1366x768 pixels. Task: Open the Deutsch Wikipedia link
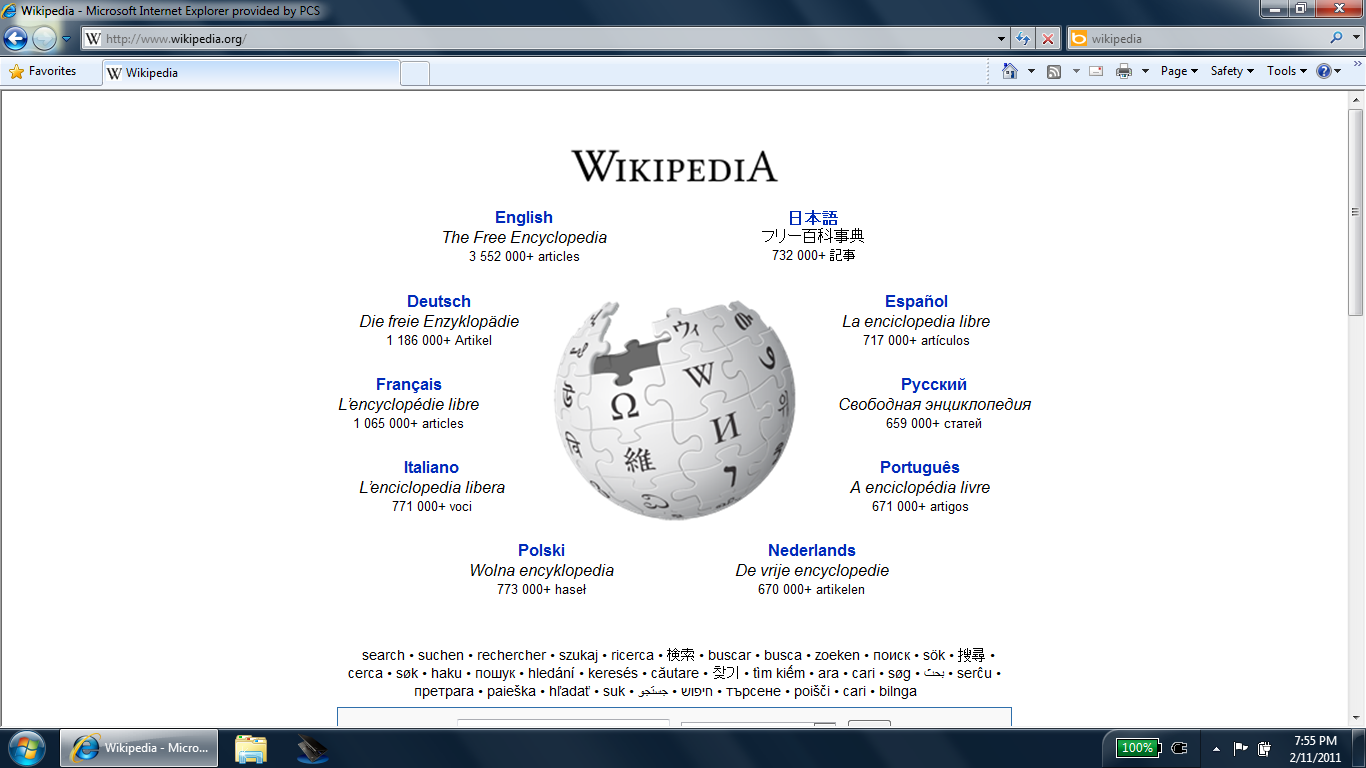coord(439,301)
